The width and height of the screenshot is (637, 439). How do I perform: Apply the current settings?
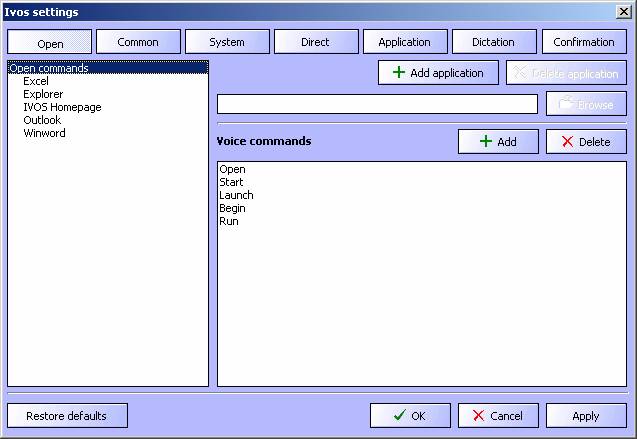pyautogui.click(x=586, y=415)
